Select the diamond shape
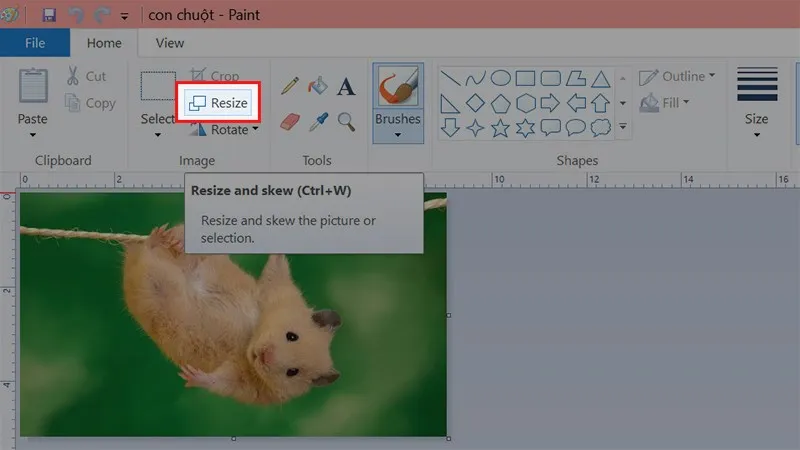This screenshot has width=800, height=450. (475, 103)
